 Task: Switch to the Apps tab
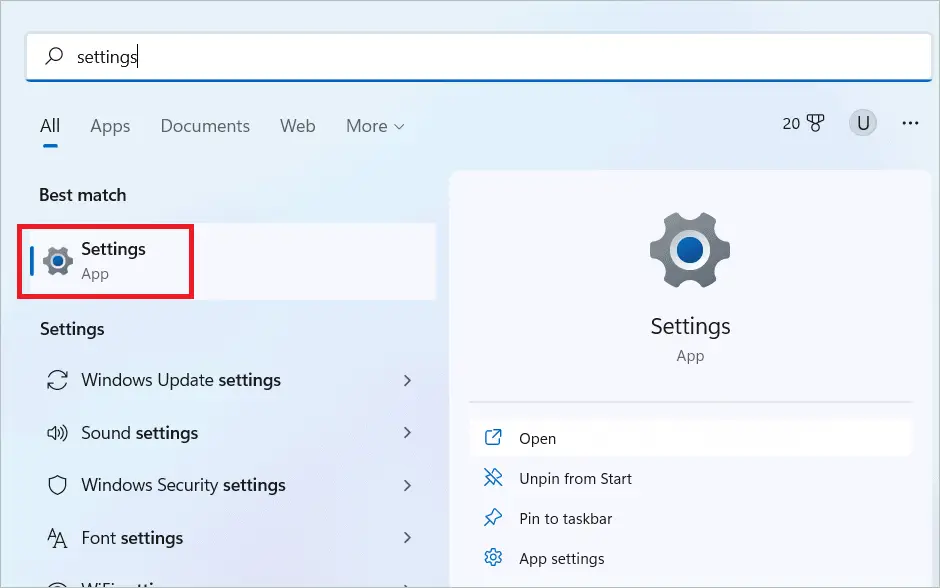click(x=110, y=126)
